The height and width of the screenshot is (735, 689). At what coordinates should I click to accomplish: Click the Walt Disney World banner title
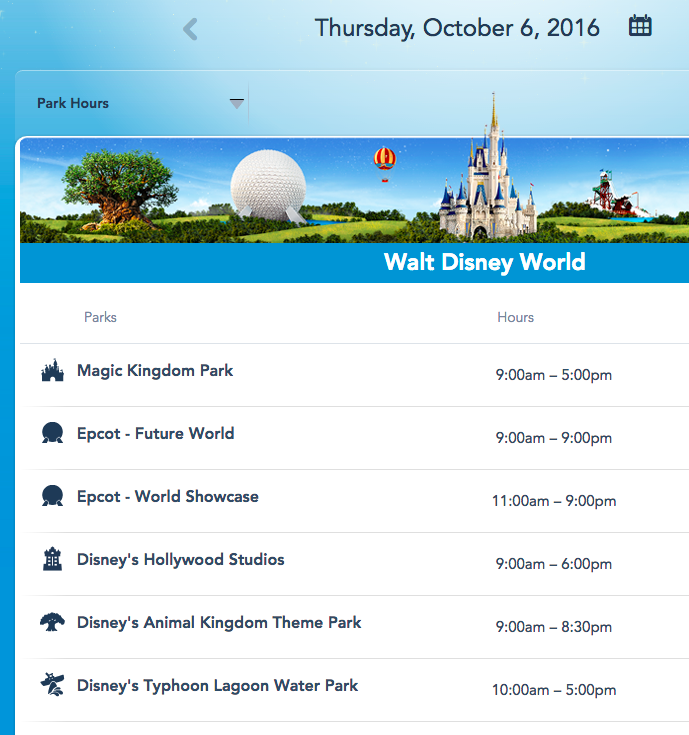click(484, 263)
